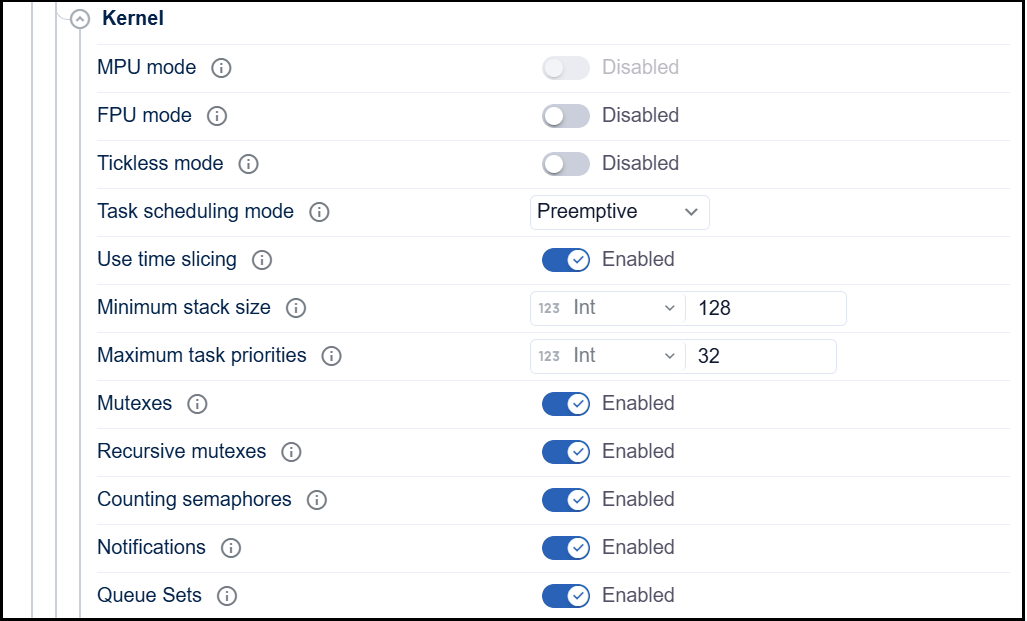Turn on Tickless mode switch
The width and height of the screenshot is (1027, 621).
tap(566, 164)
